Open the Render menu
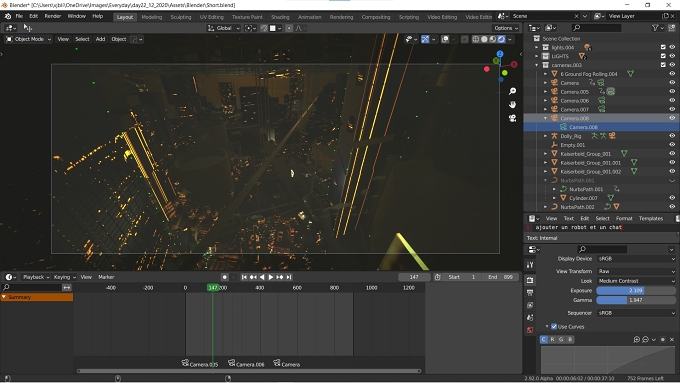 point(53,16)
